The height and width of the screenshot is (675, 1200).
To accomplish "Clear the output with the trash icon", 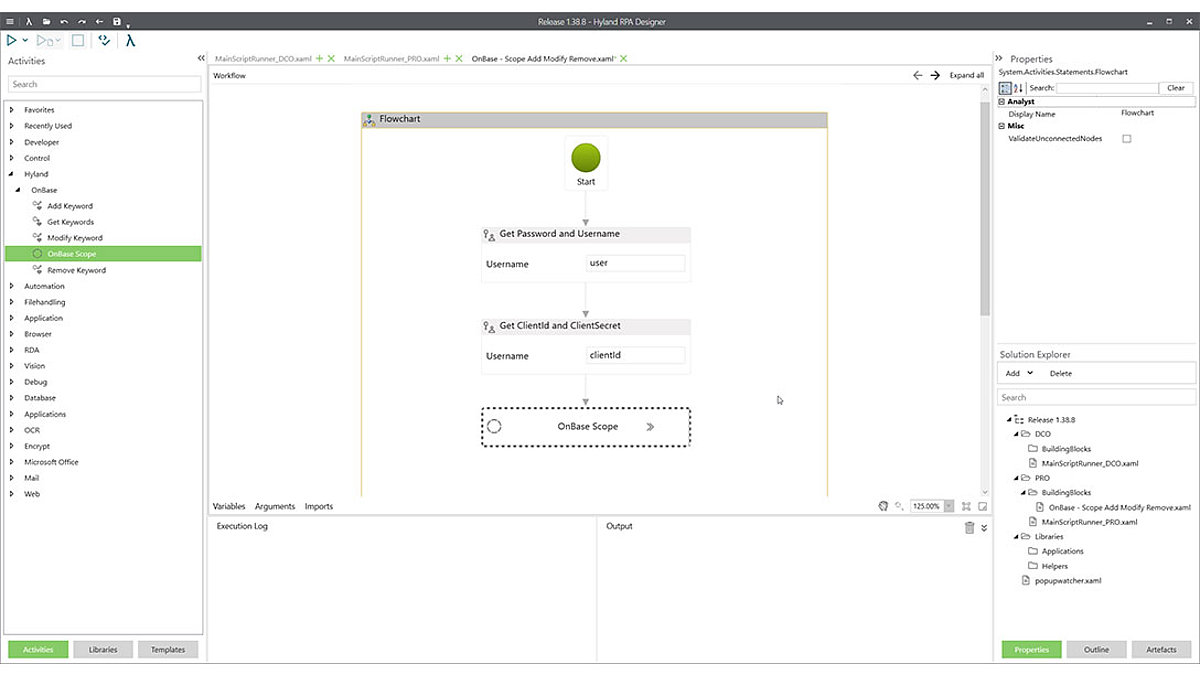I will (x=969, y=527).
